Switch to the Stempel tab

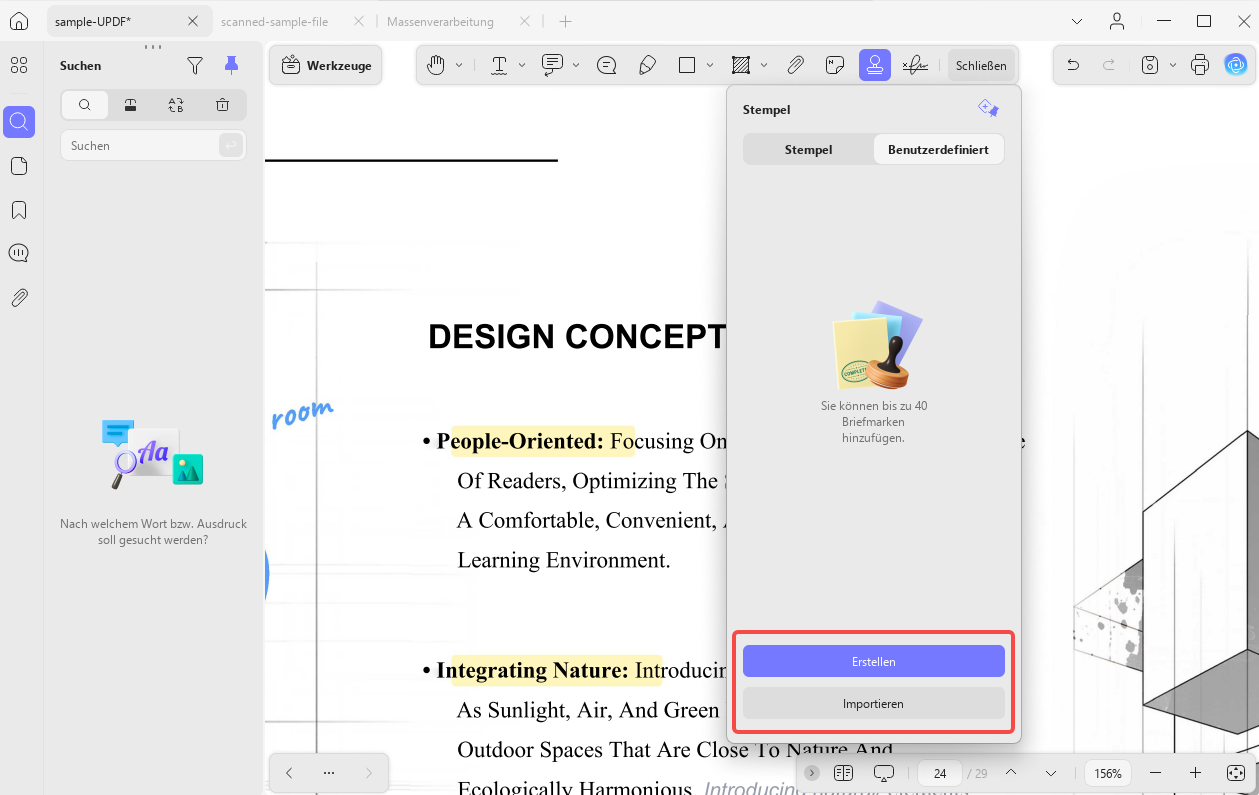808,149
